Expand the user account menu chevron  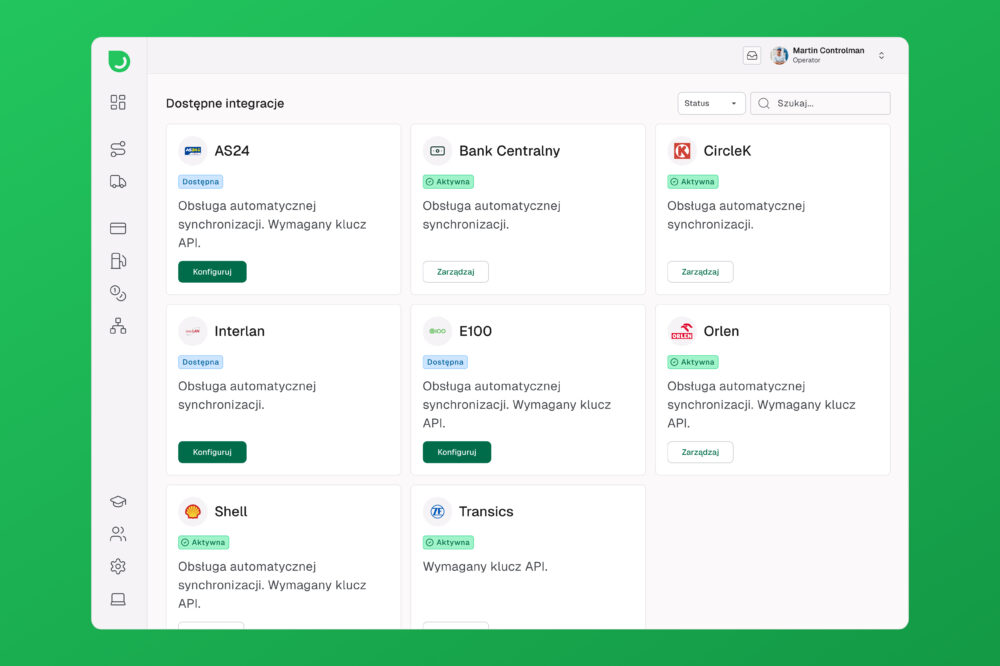coord(881,56)
